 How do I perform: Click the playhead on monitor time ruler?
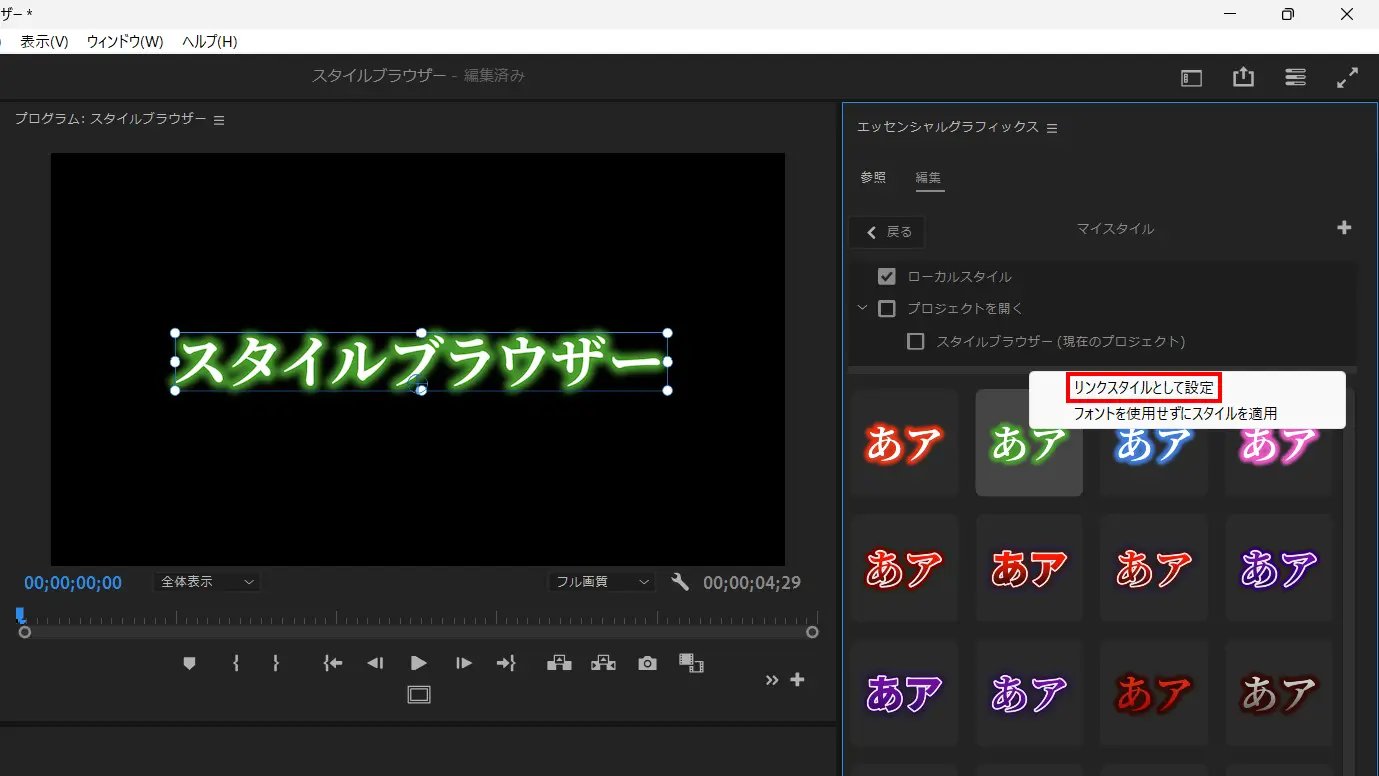click(20, 615)
